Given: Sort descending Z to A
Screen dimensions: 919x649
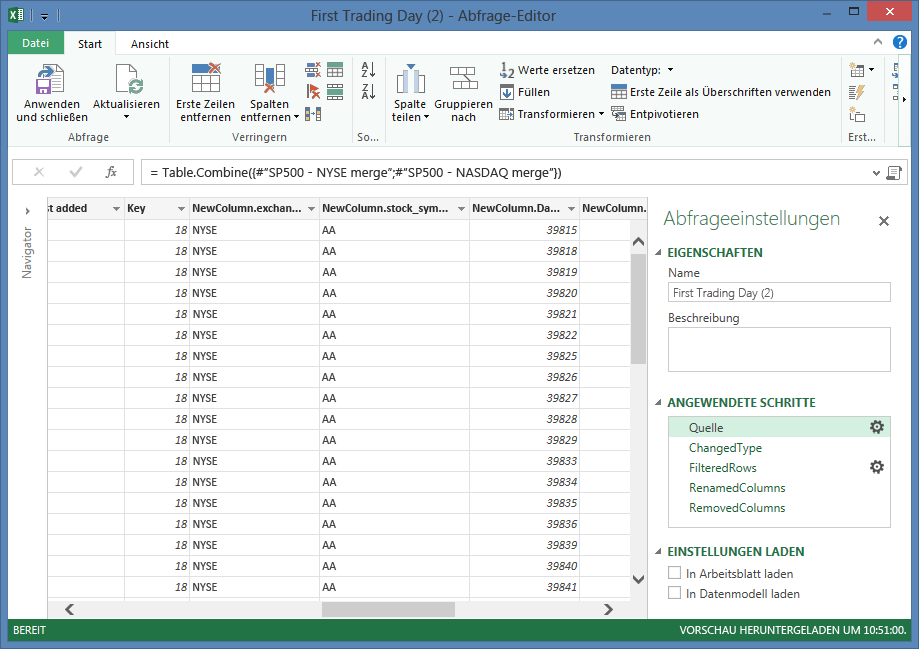Looking at the screenshot, I should point(368,91).
